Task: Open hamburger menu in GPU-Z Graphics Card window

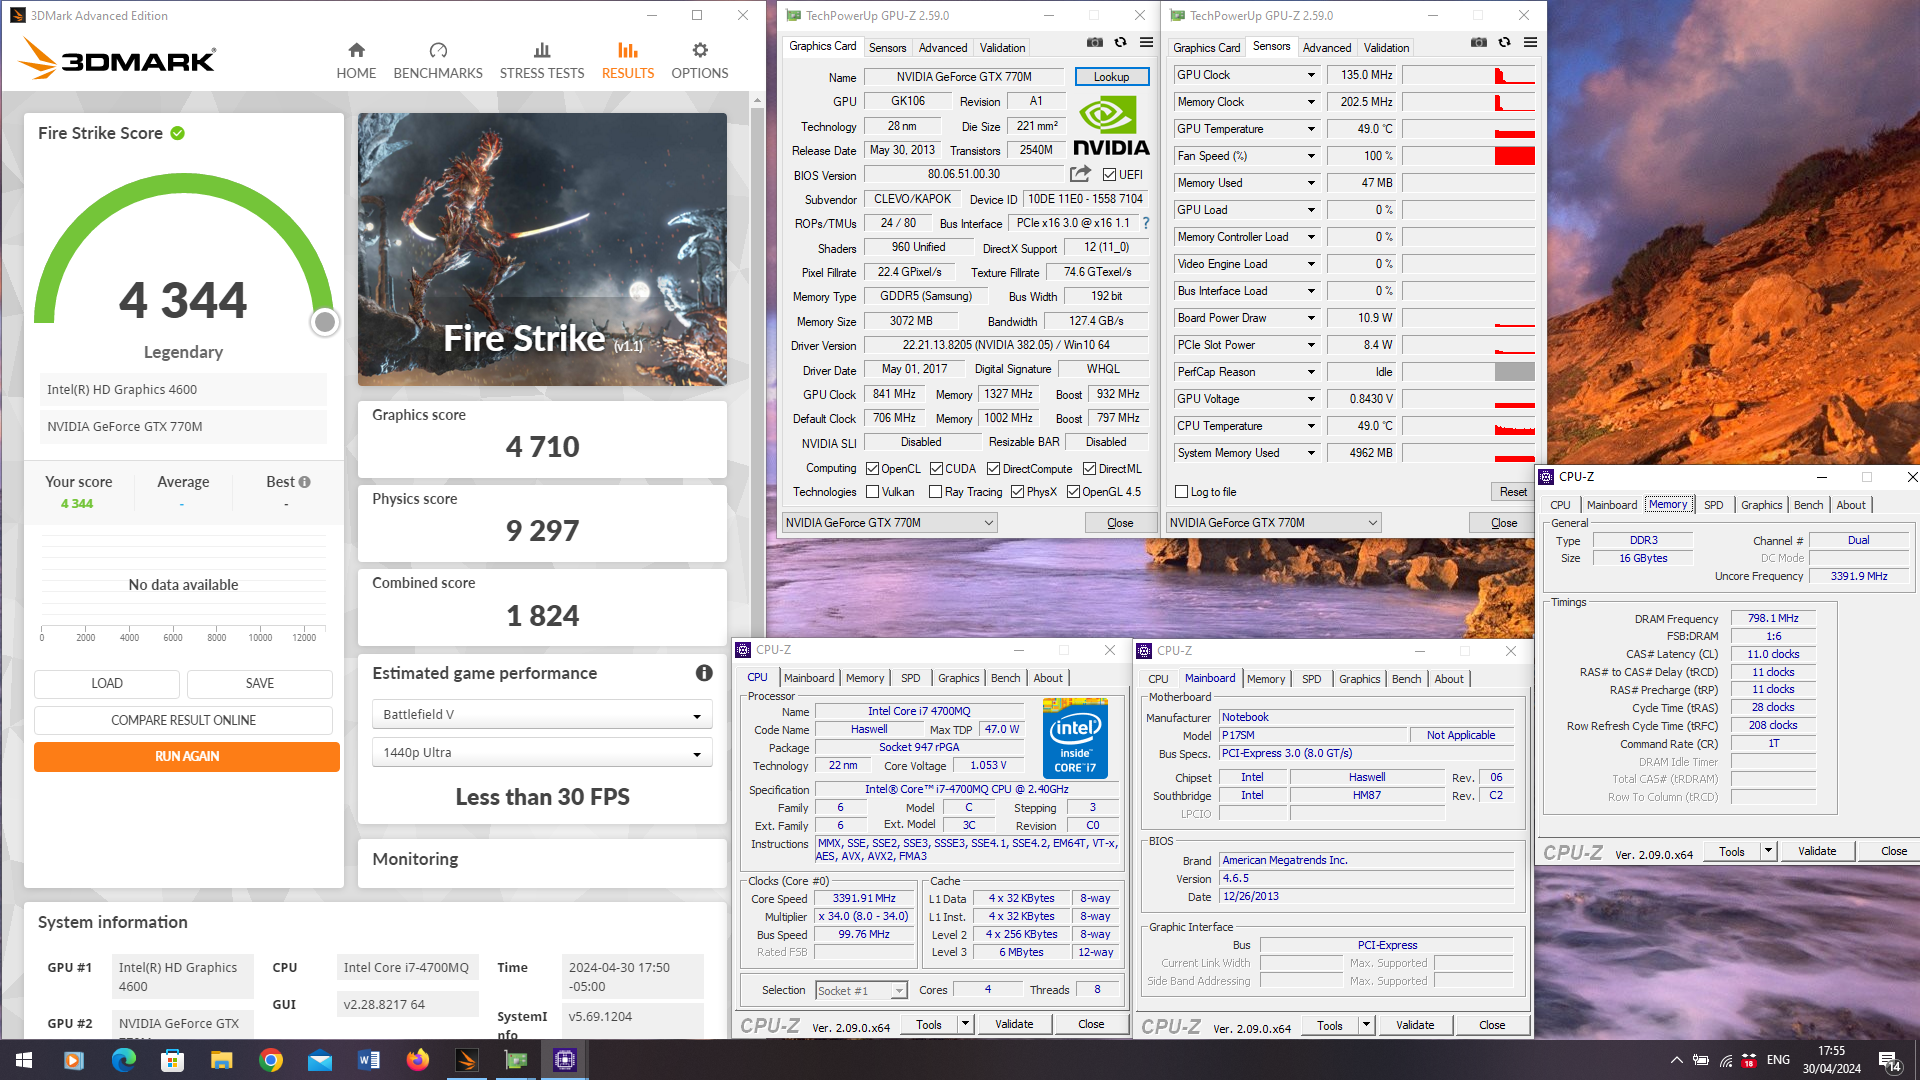Action: pos(1147,43)
